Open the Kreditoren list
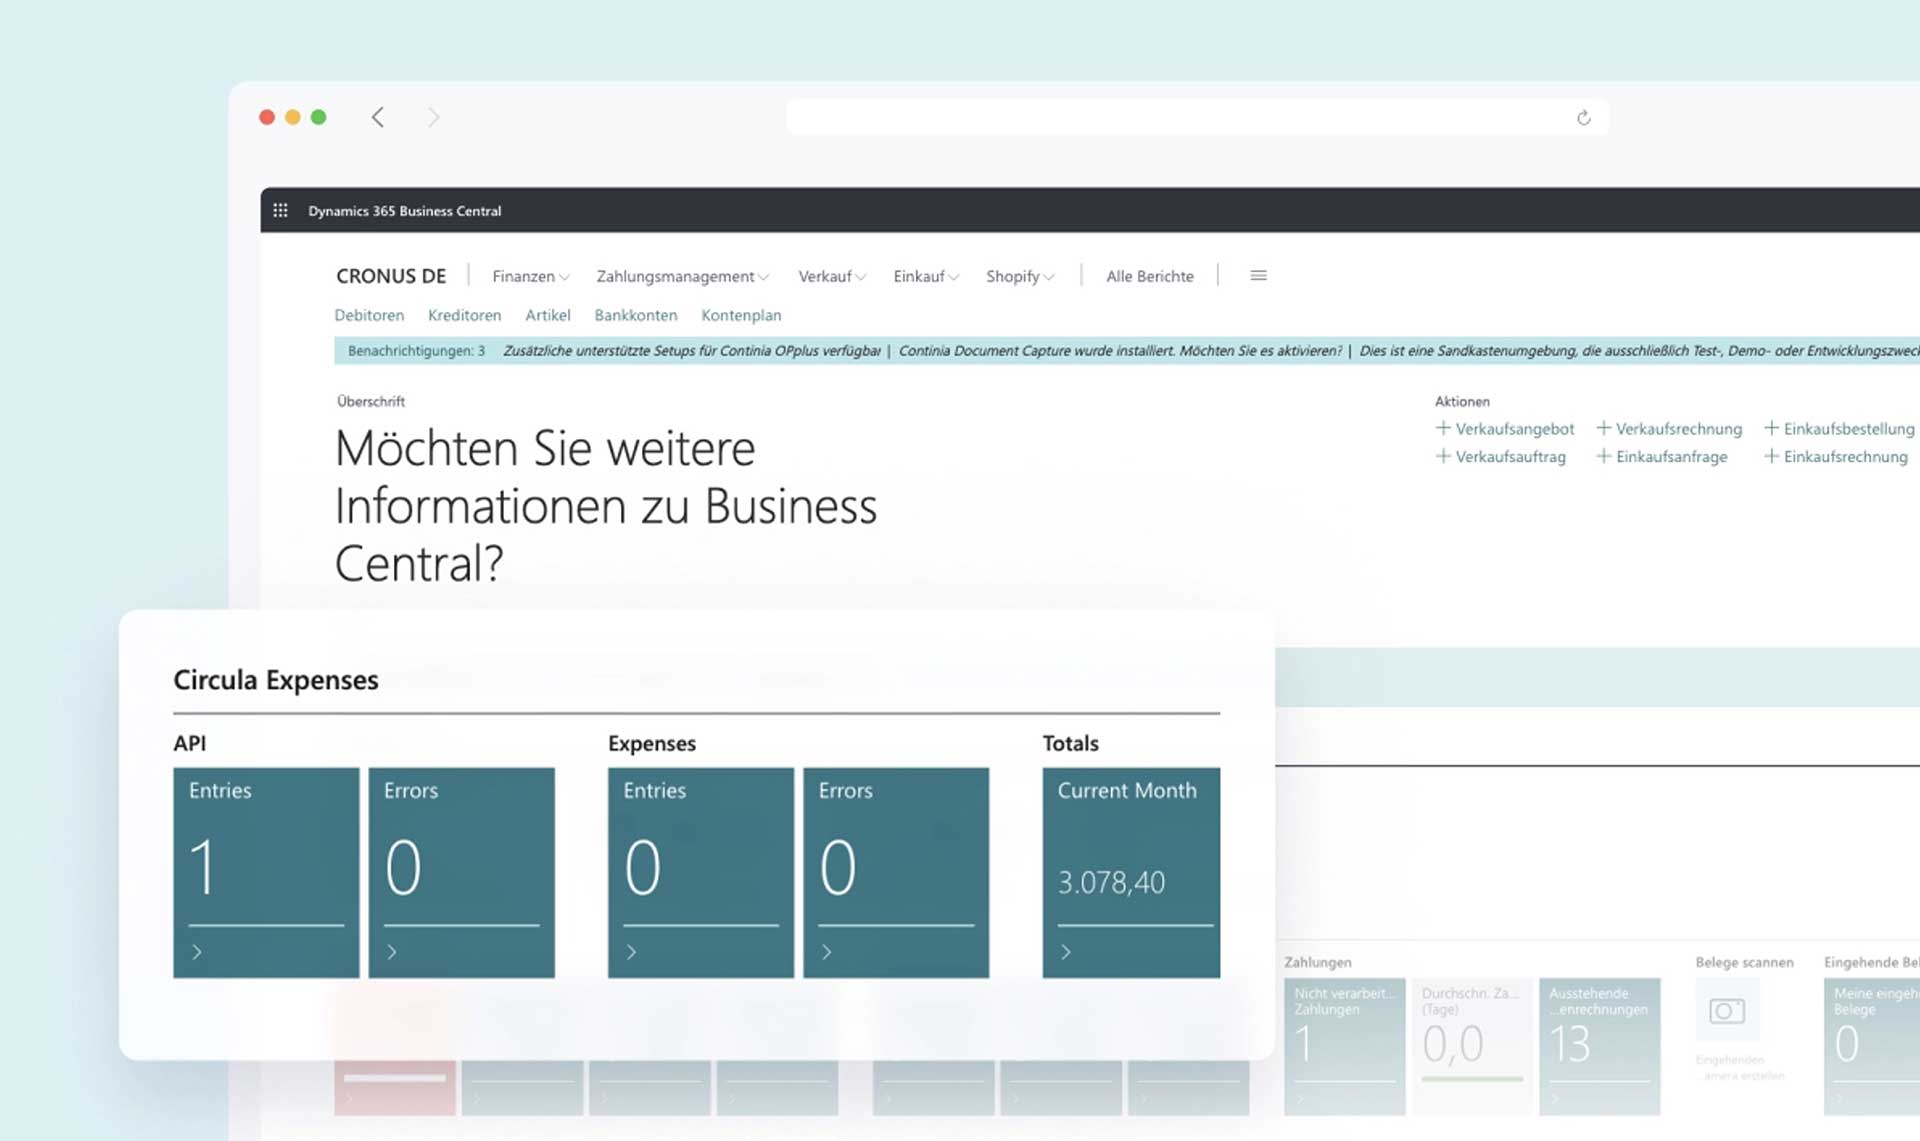Screen dimensions: 1920x1141 (x=464, y=315)
